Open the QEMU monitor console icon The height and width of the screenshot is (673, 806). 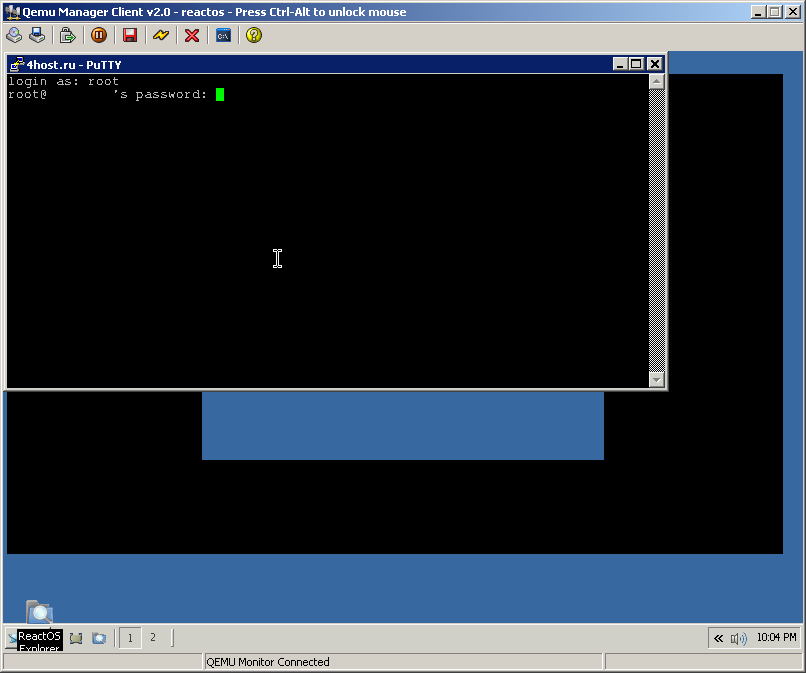point(223,35)
